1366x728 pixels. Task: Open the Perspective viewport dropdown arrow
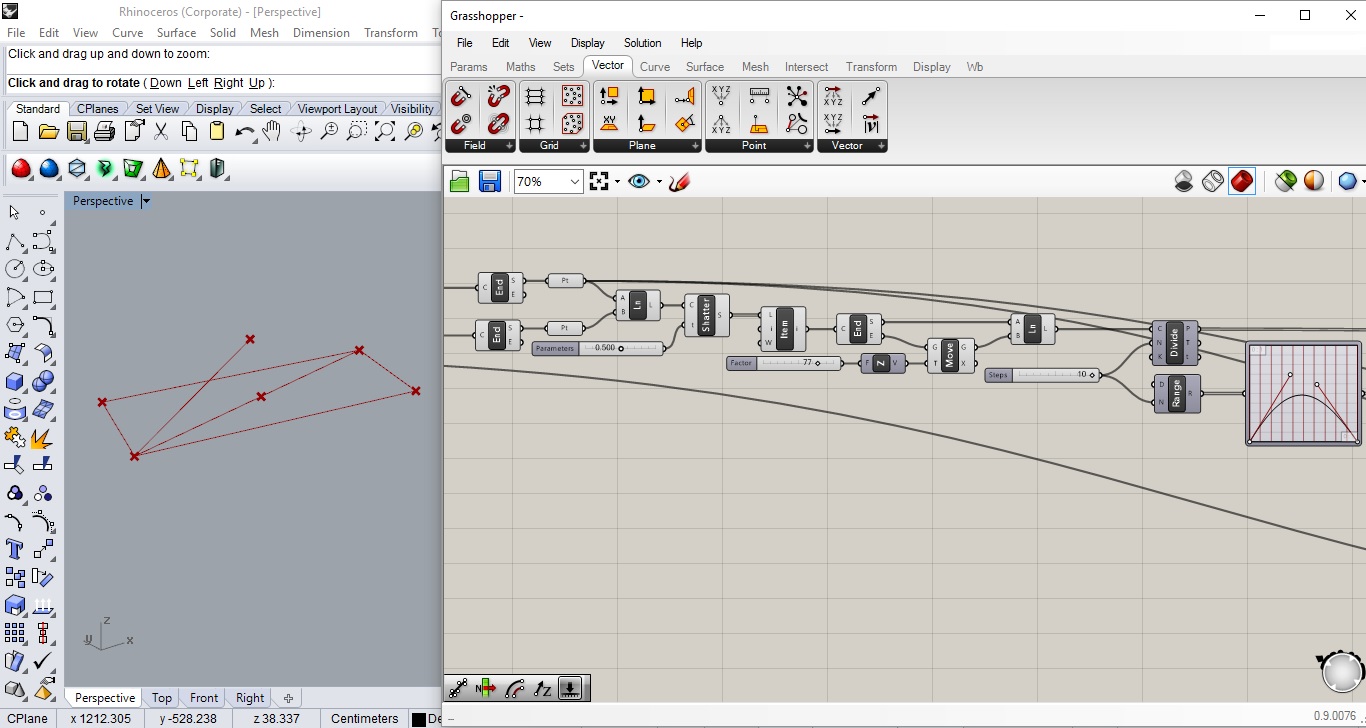coord(146,201)
